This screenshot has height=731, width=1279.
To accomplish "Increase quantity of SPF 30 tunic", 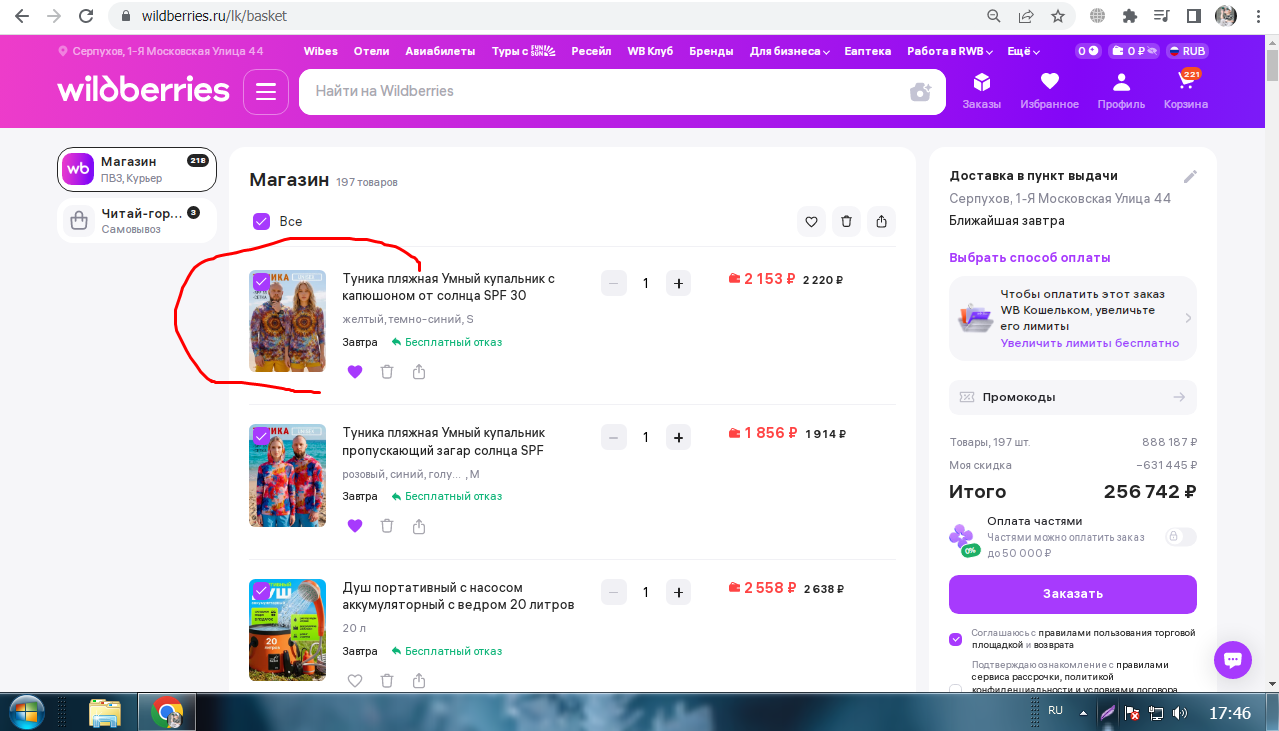I will [x=678, y=283].
